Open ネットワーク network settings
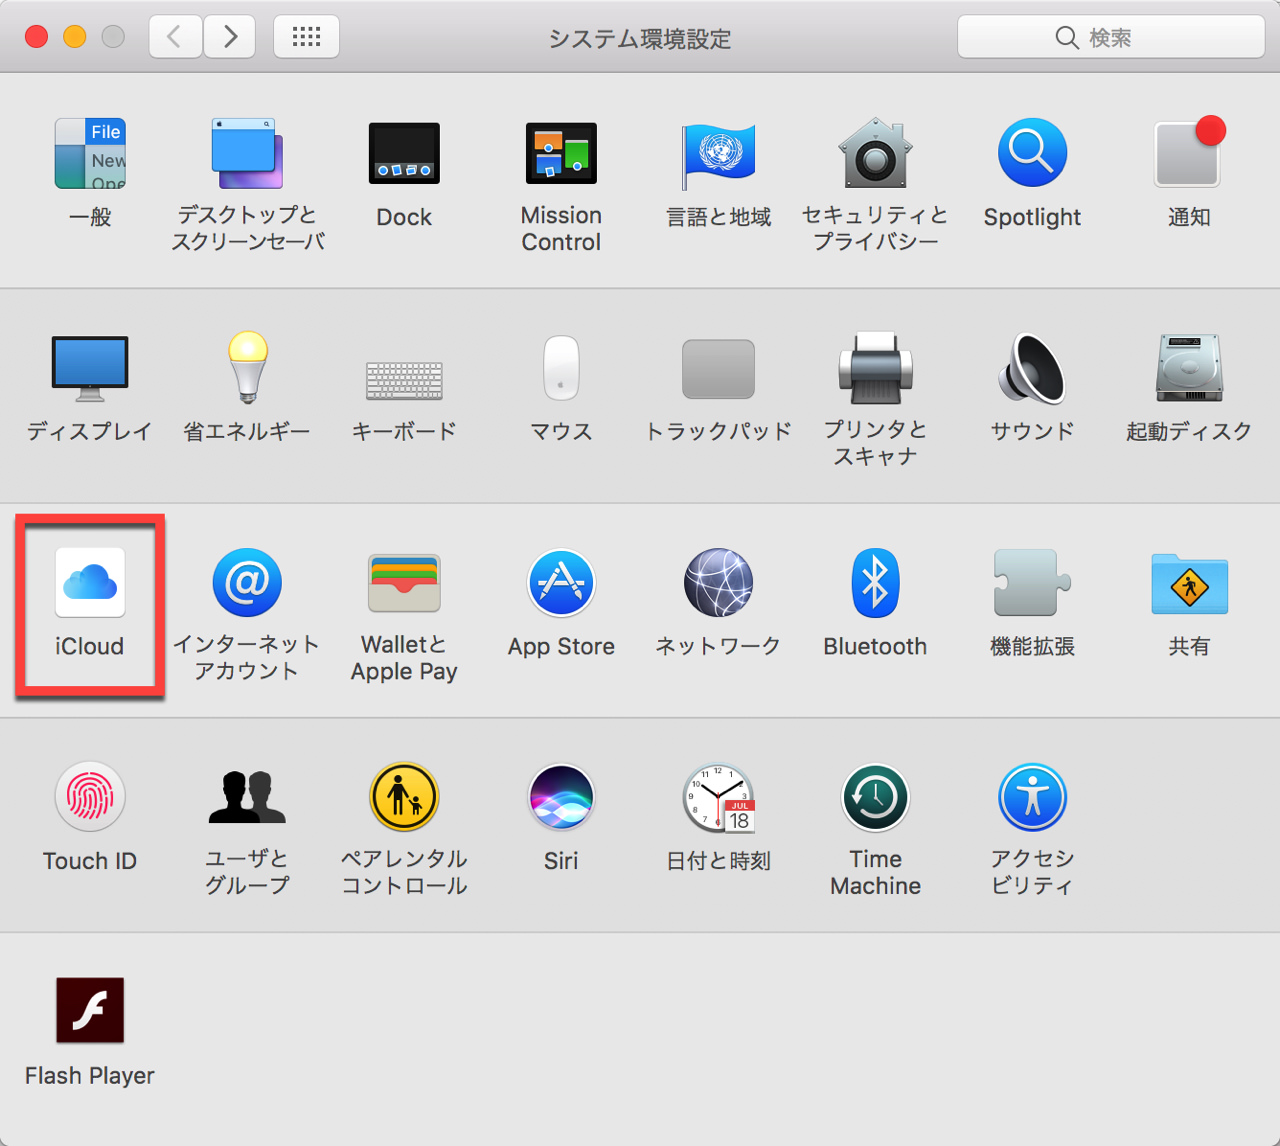 click(718, 582)
